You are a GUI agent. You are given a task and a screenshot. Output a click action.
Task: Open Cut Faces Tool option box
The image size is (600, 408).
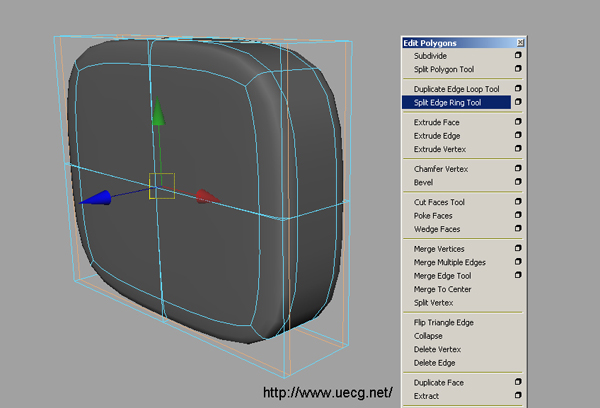coord(518,202)
